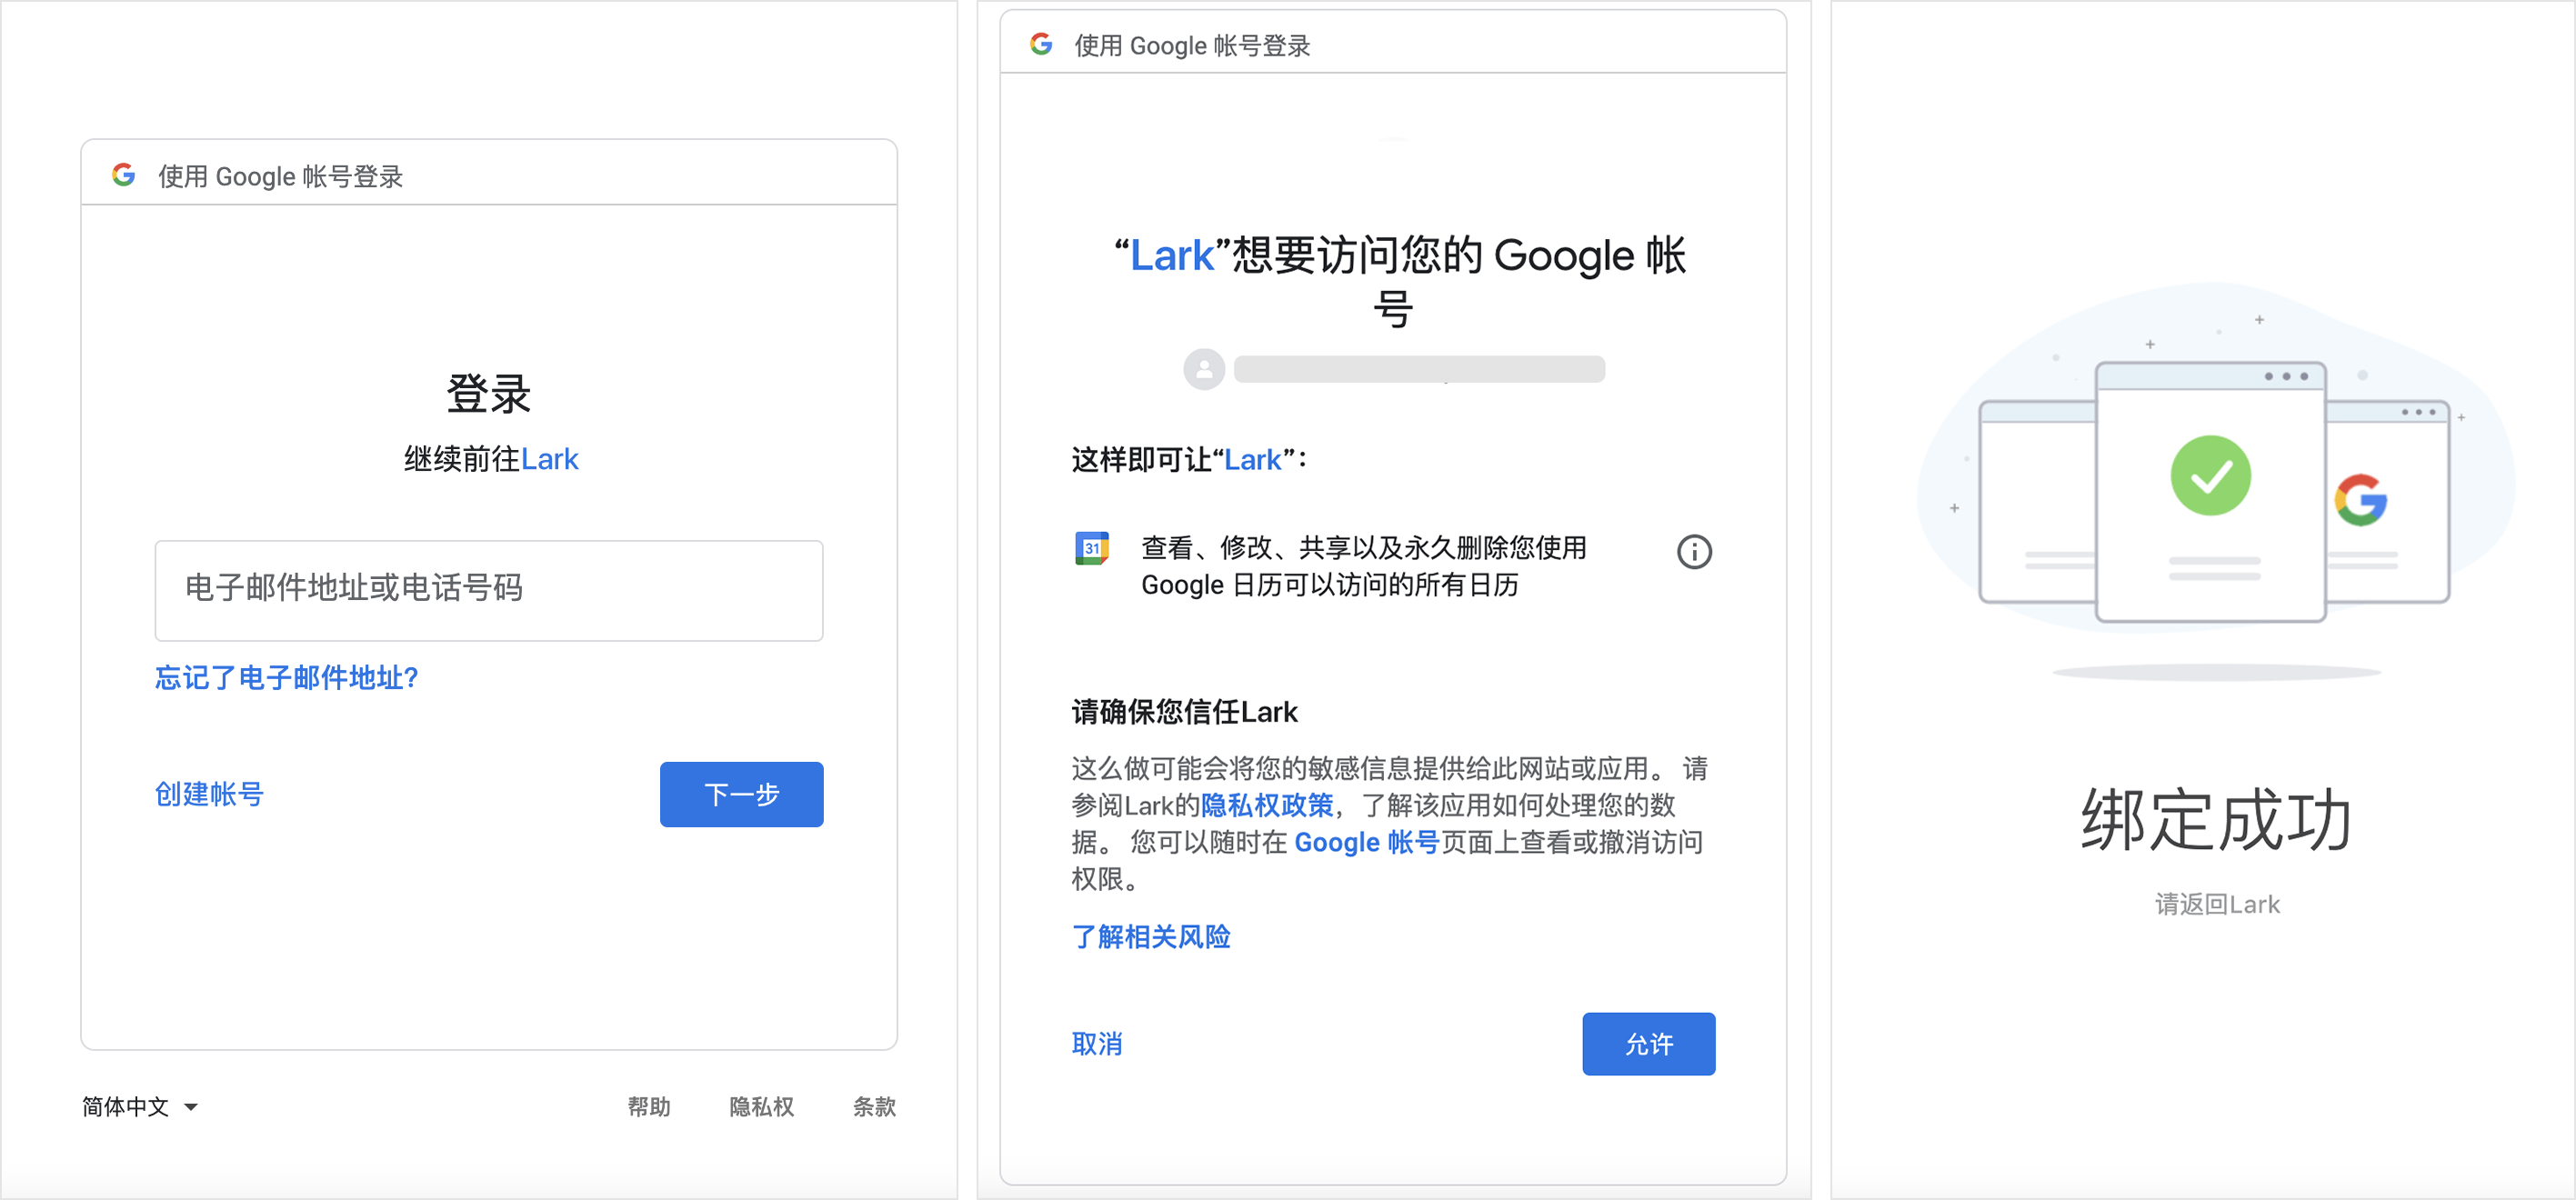
Task: Click the 使用 Google 帐号登录 text in sign-in header
Action: click(281, 176)
